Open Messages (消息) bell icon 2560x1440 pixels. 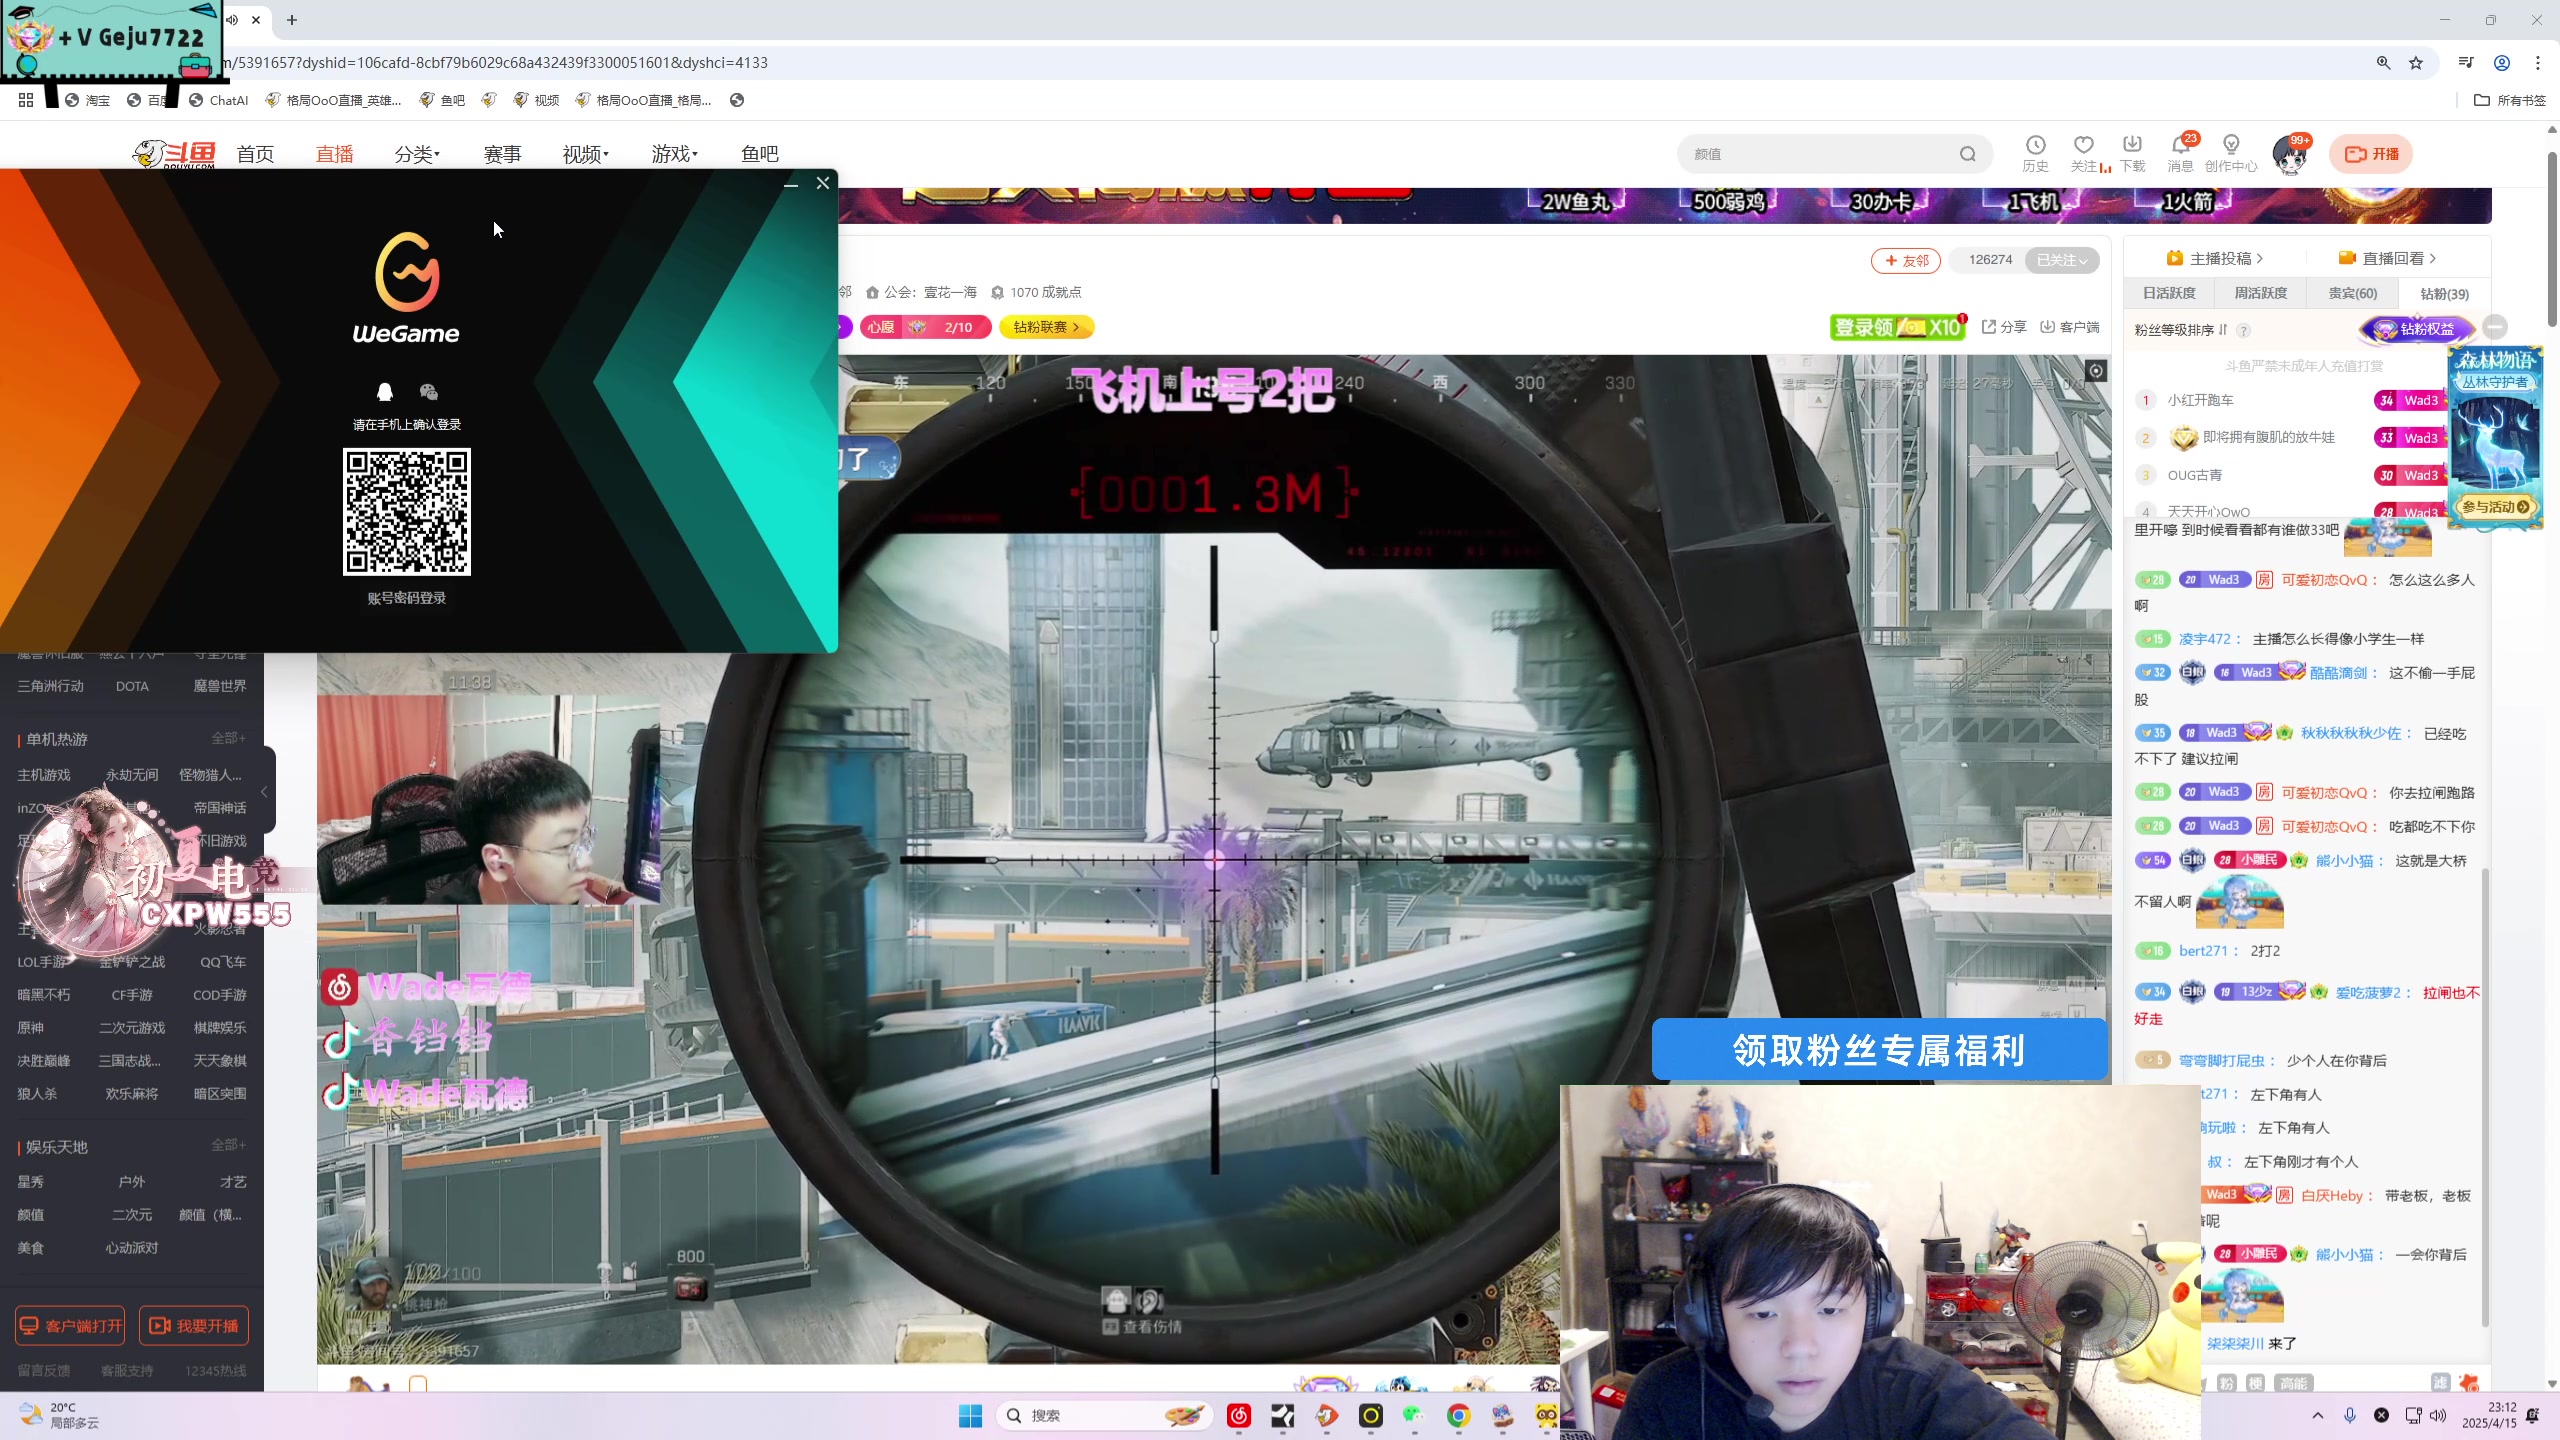(x=2180, y=153)
